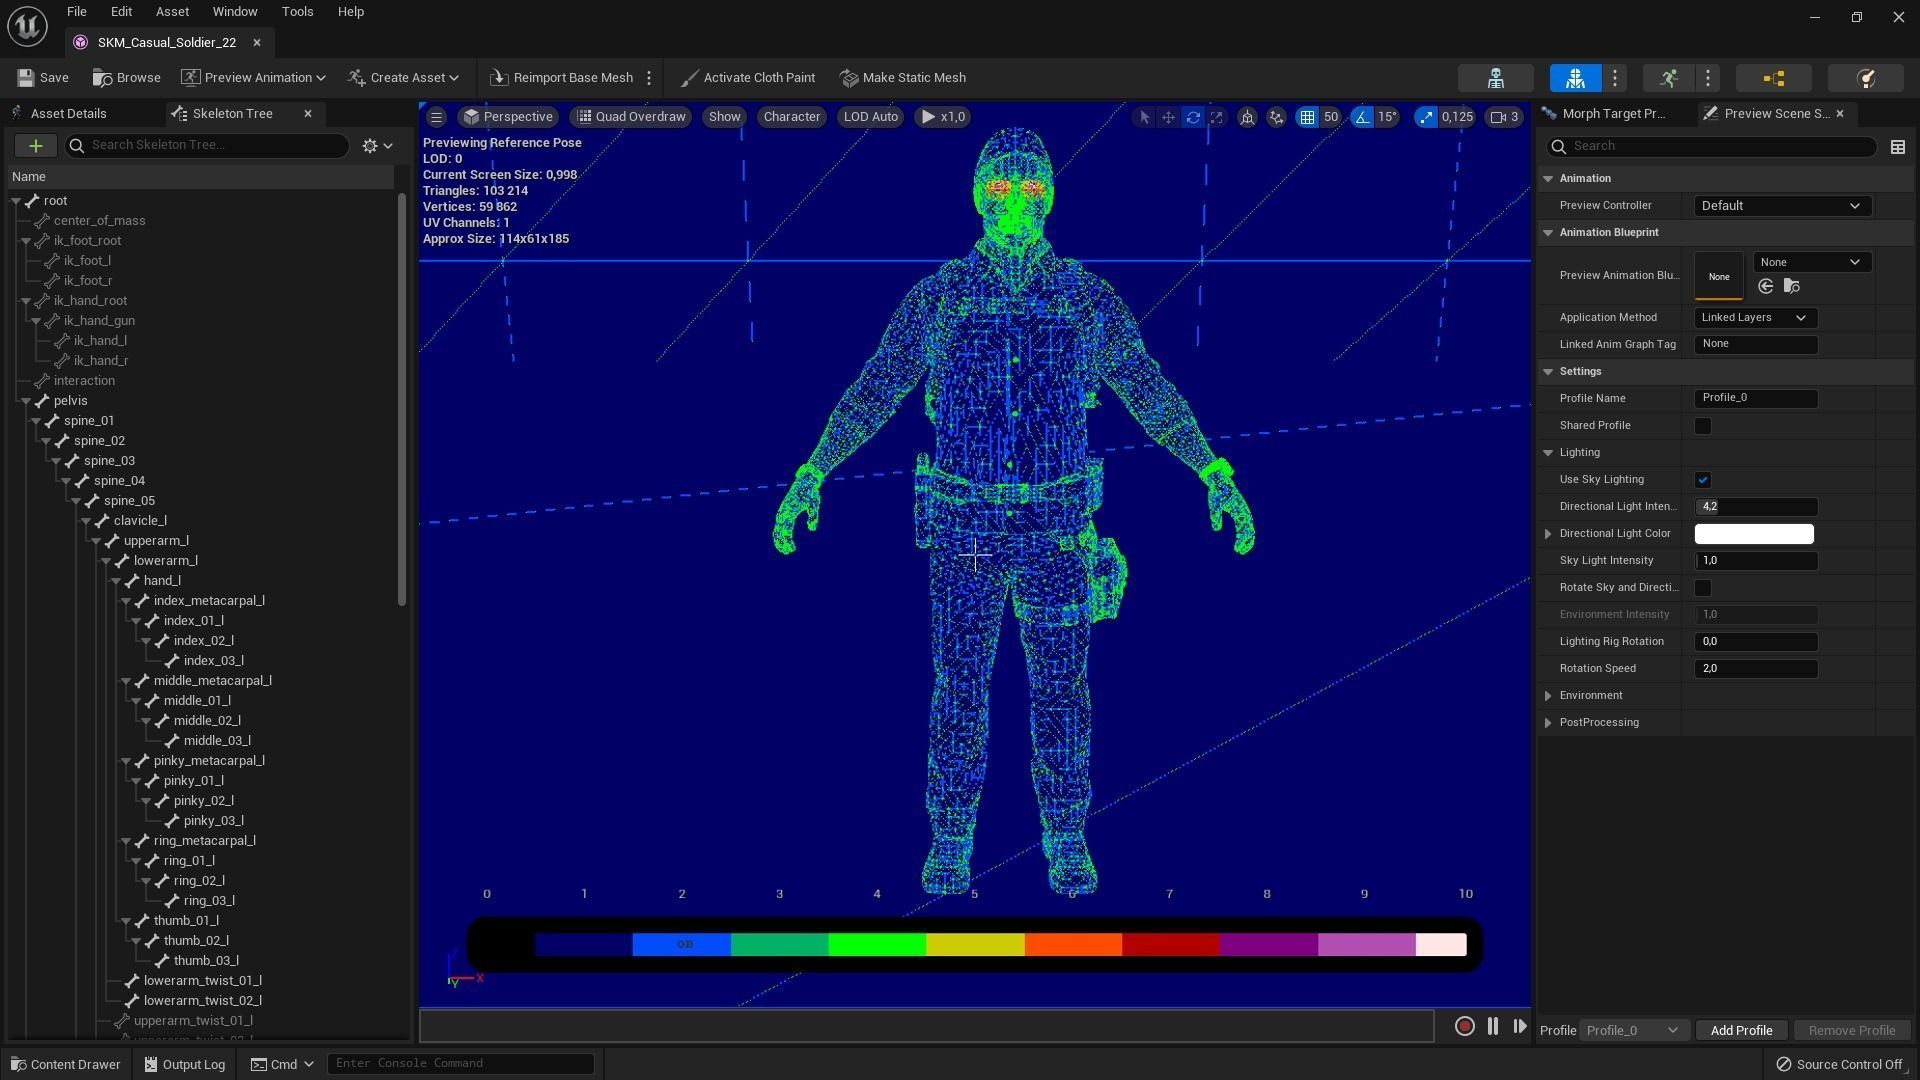The width and height of the screenshot is (1920, 1080).
Task: Uncheck Use Sky Lighting
Action: (1702, 480)
